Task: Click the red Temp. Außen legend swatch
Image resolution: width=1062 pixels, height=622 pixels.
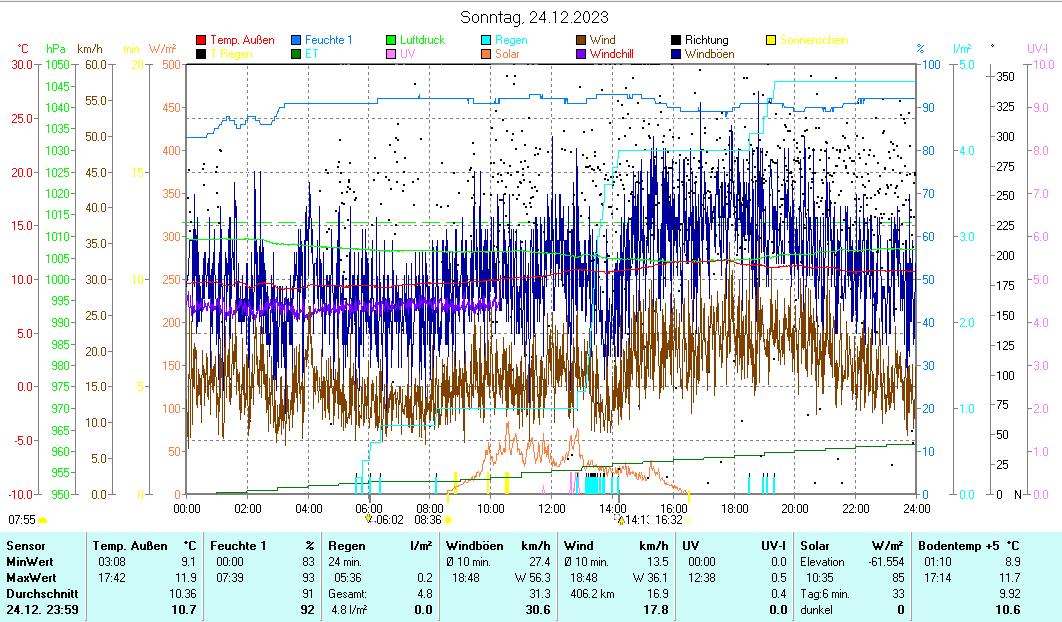Action: [201, 41]
